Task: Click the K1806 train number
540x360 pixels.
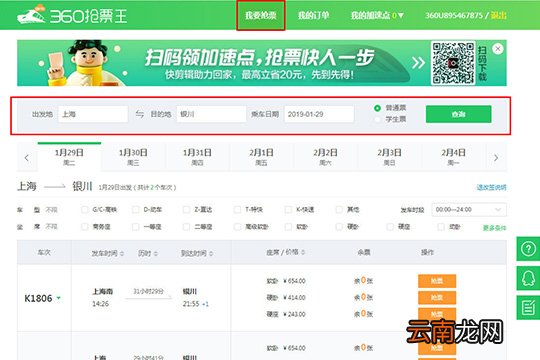Action: pyautogui.click(x=38, y=298)
